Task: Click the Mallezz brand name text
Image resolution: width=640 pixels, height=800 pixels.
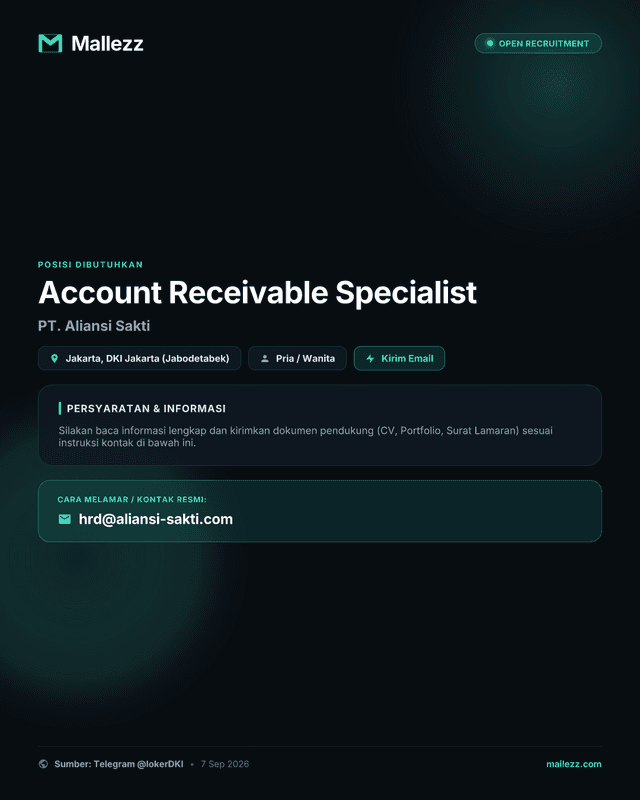Action: point(107,43)
